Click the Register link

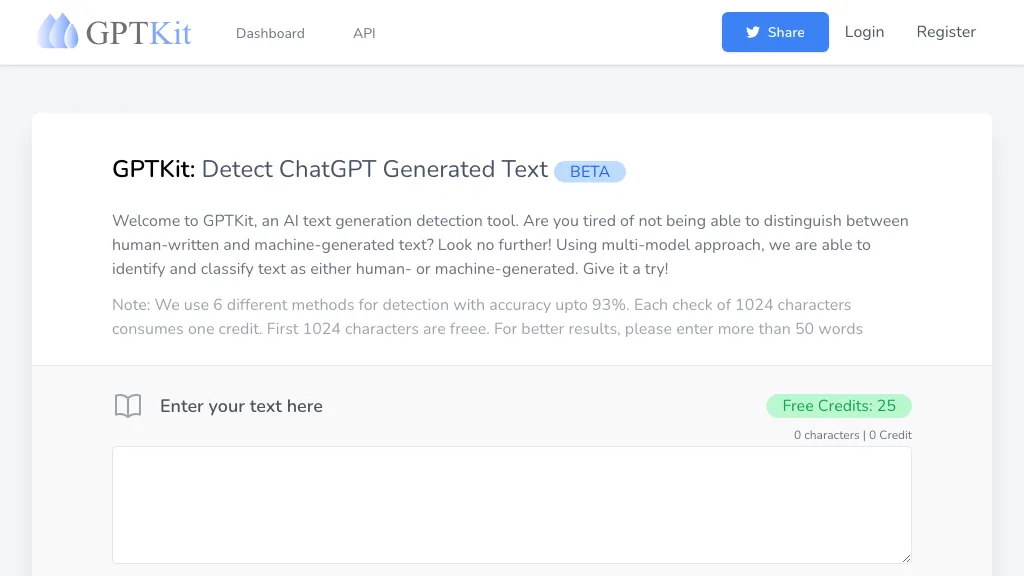tap(945, 31)
